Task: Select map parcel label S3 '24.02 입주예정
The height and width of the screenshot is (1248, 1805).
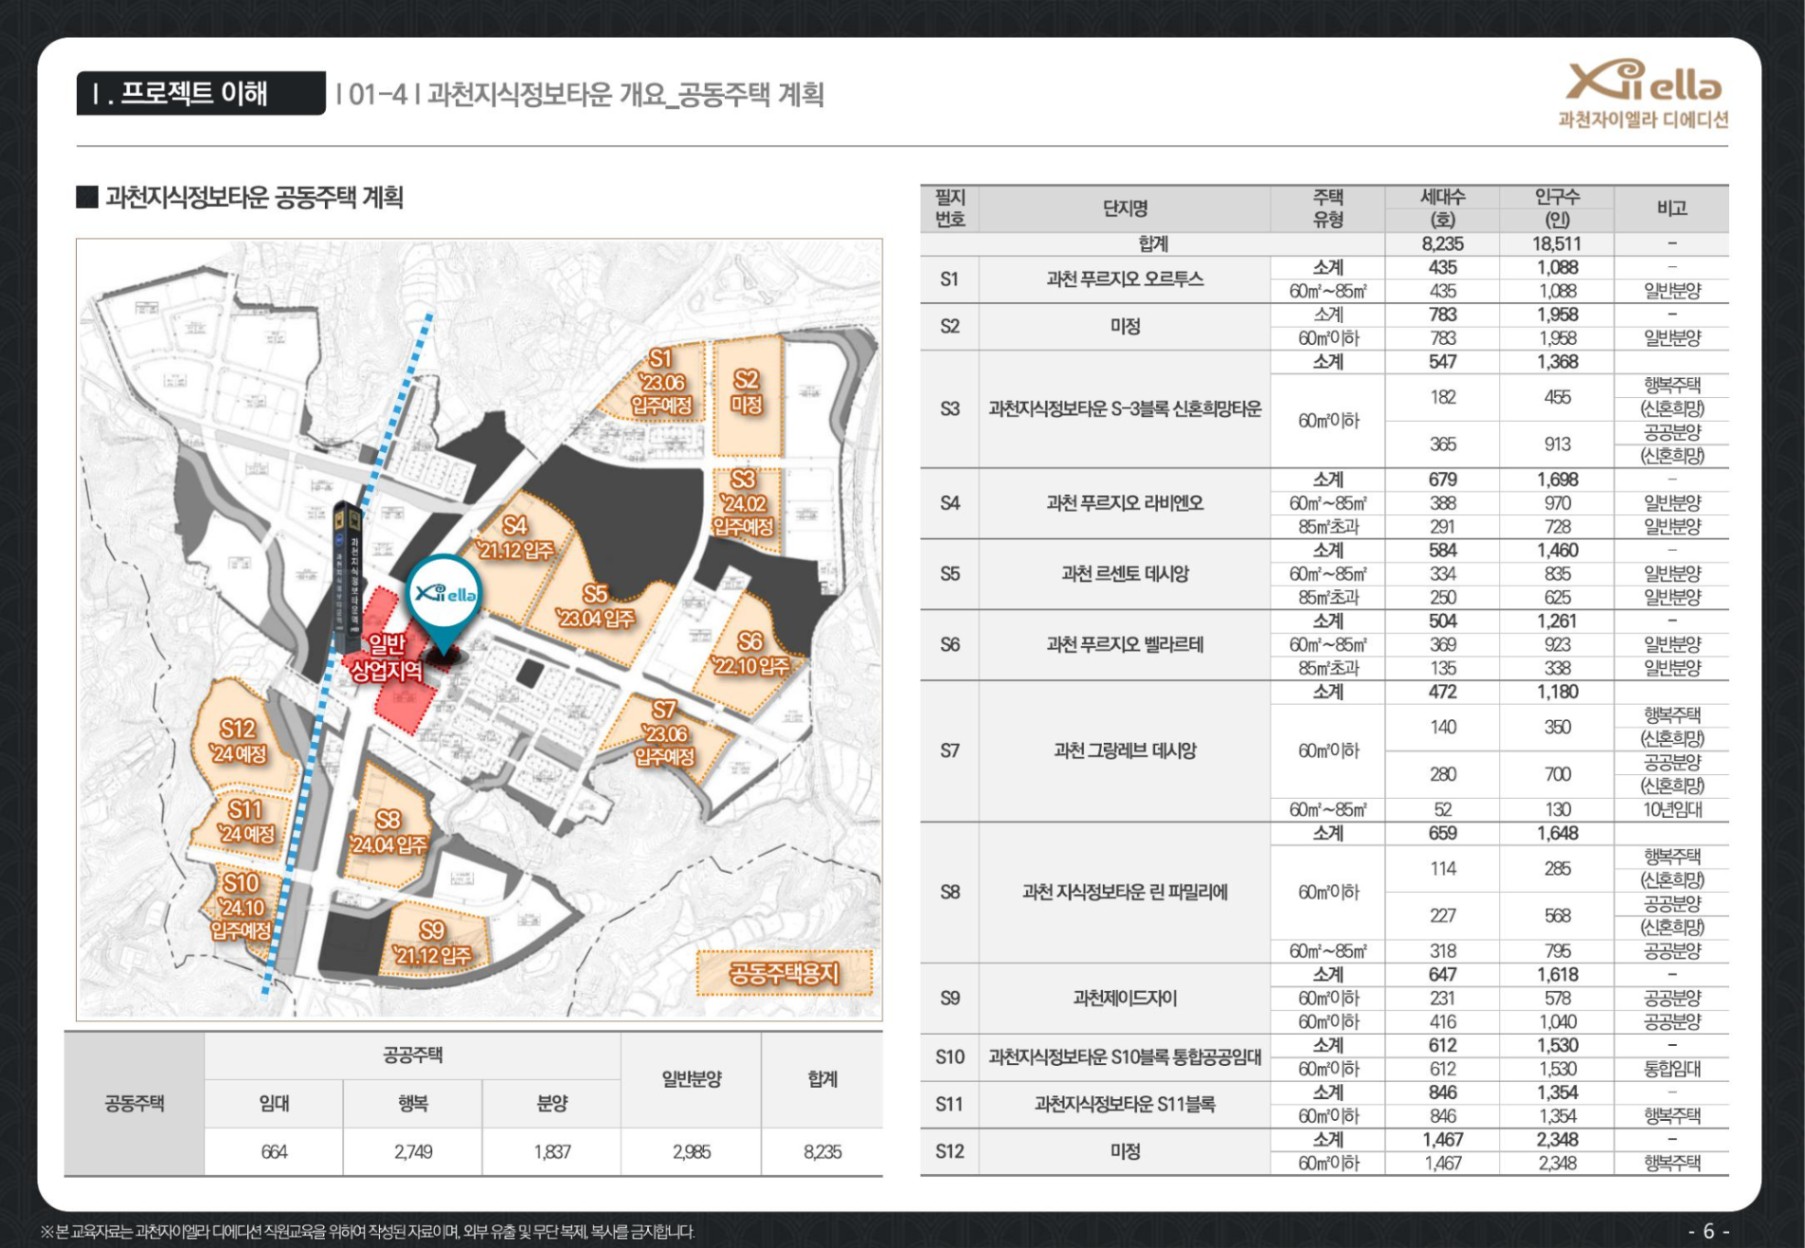Action: coord(743,503)
